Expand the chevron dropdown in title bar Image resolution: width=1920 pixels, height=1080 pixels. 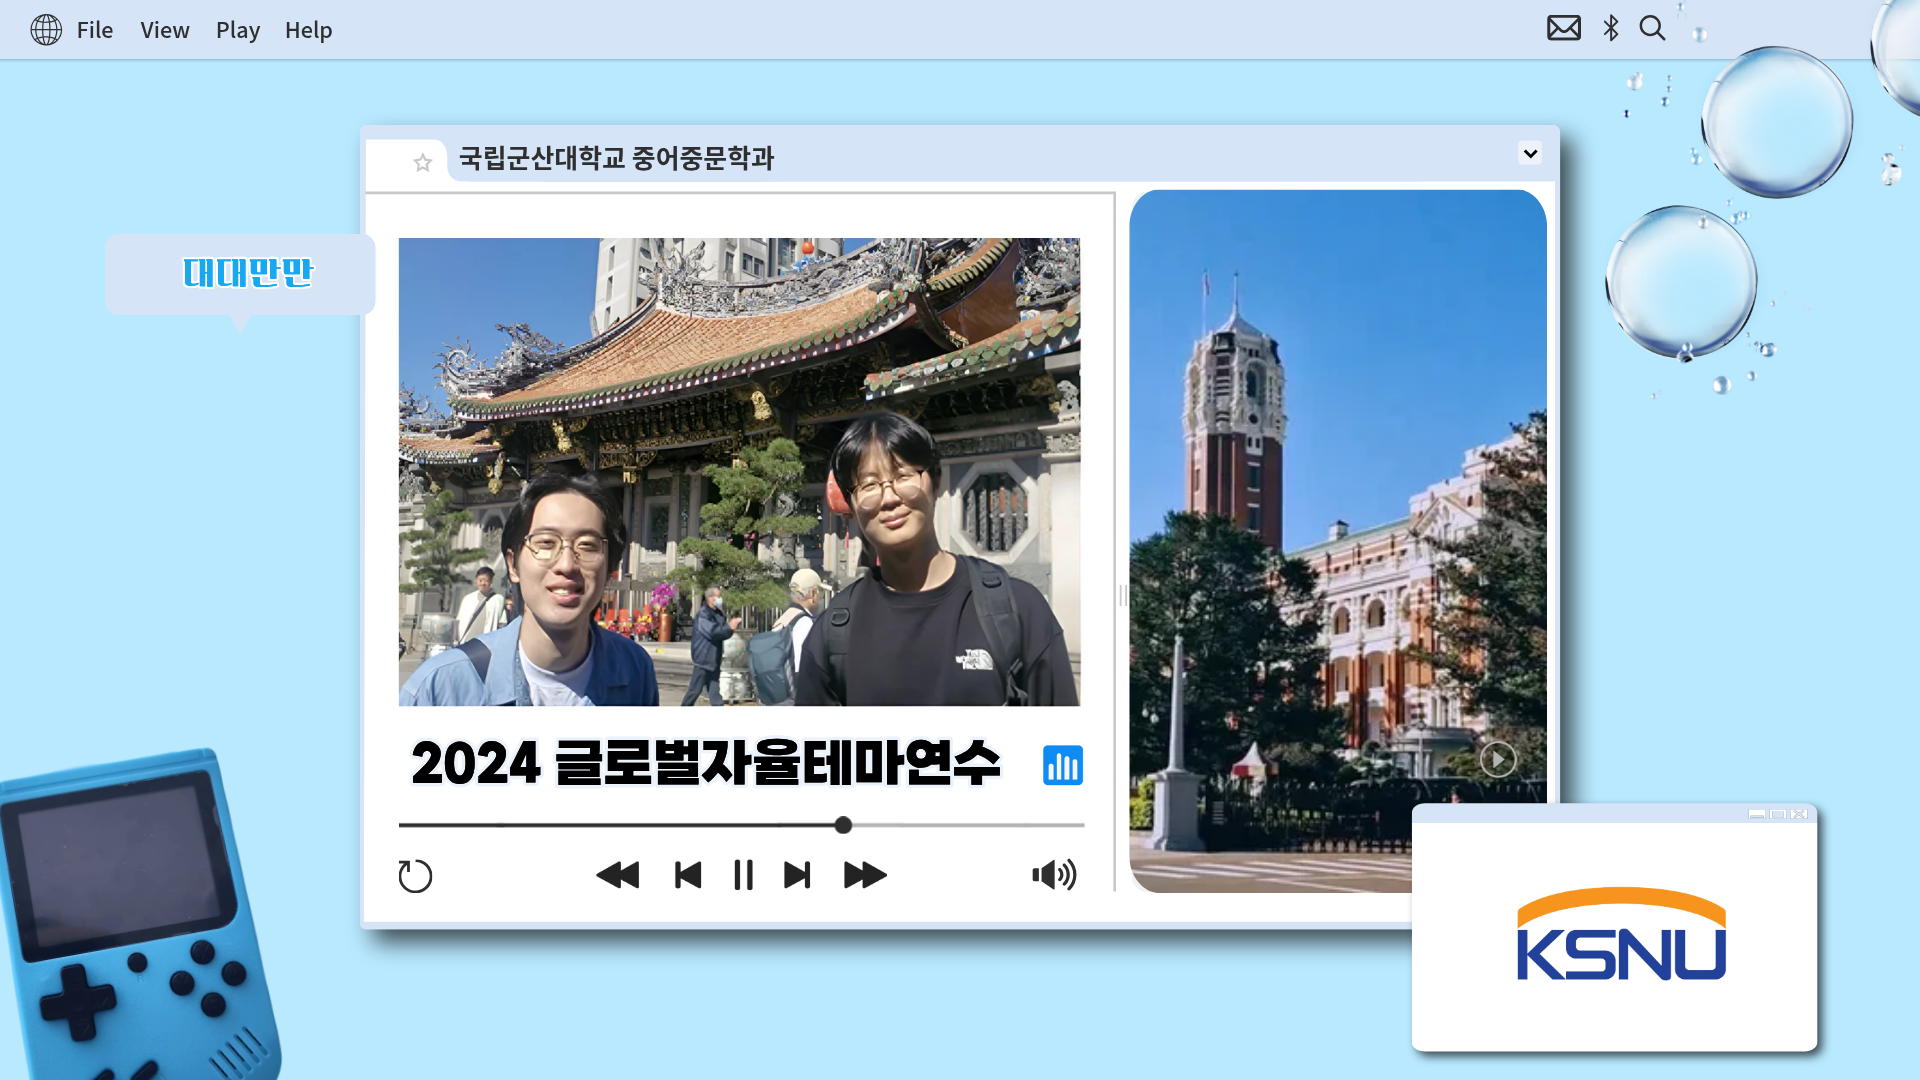(x=1530, y=154)
